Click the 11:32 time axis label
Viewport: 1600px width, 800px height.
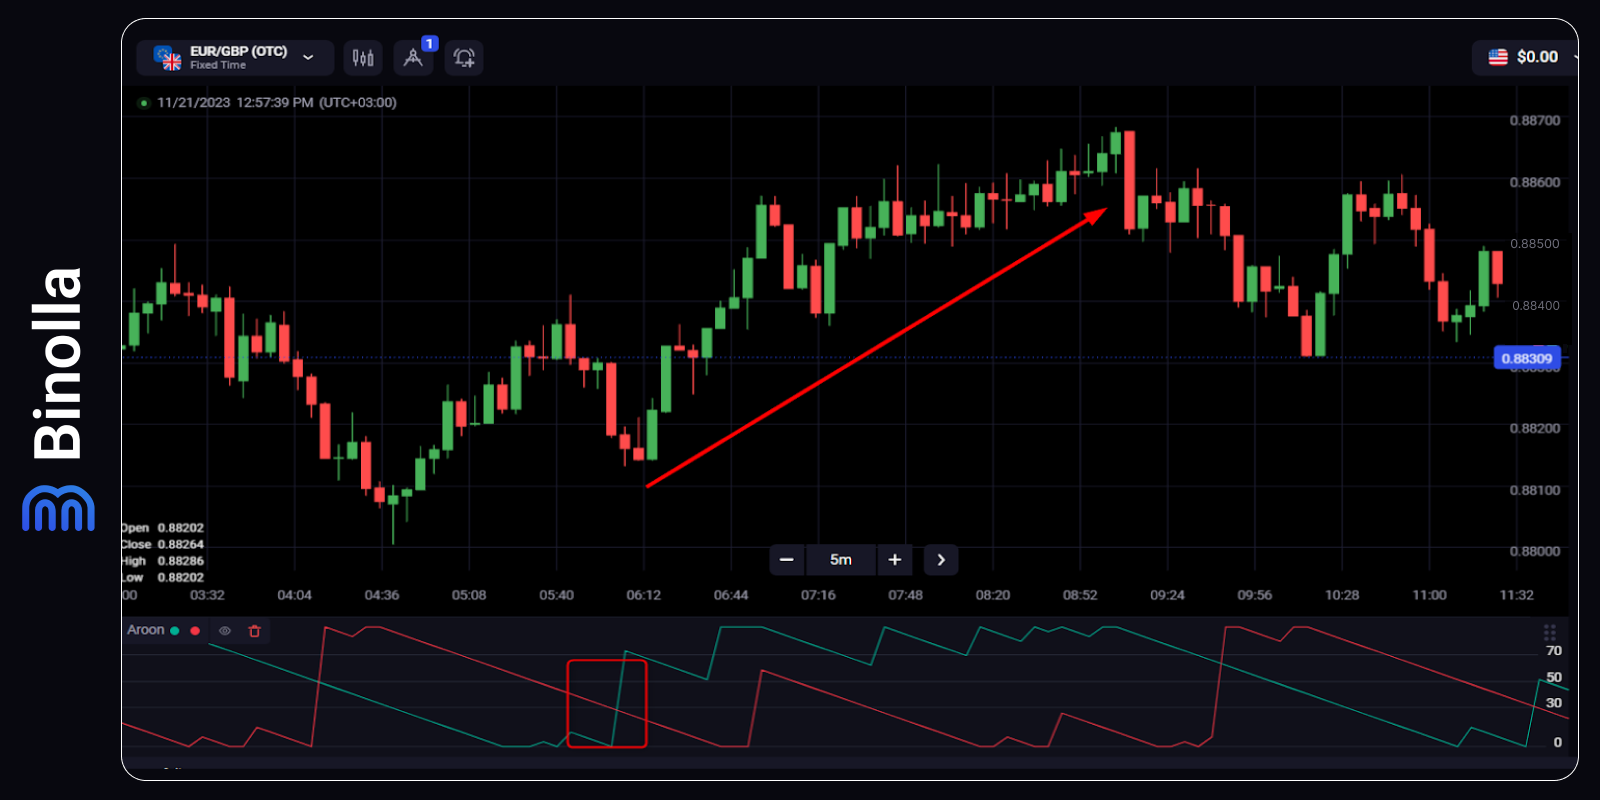coord(1516,595)
